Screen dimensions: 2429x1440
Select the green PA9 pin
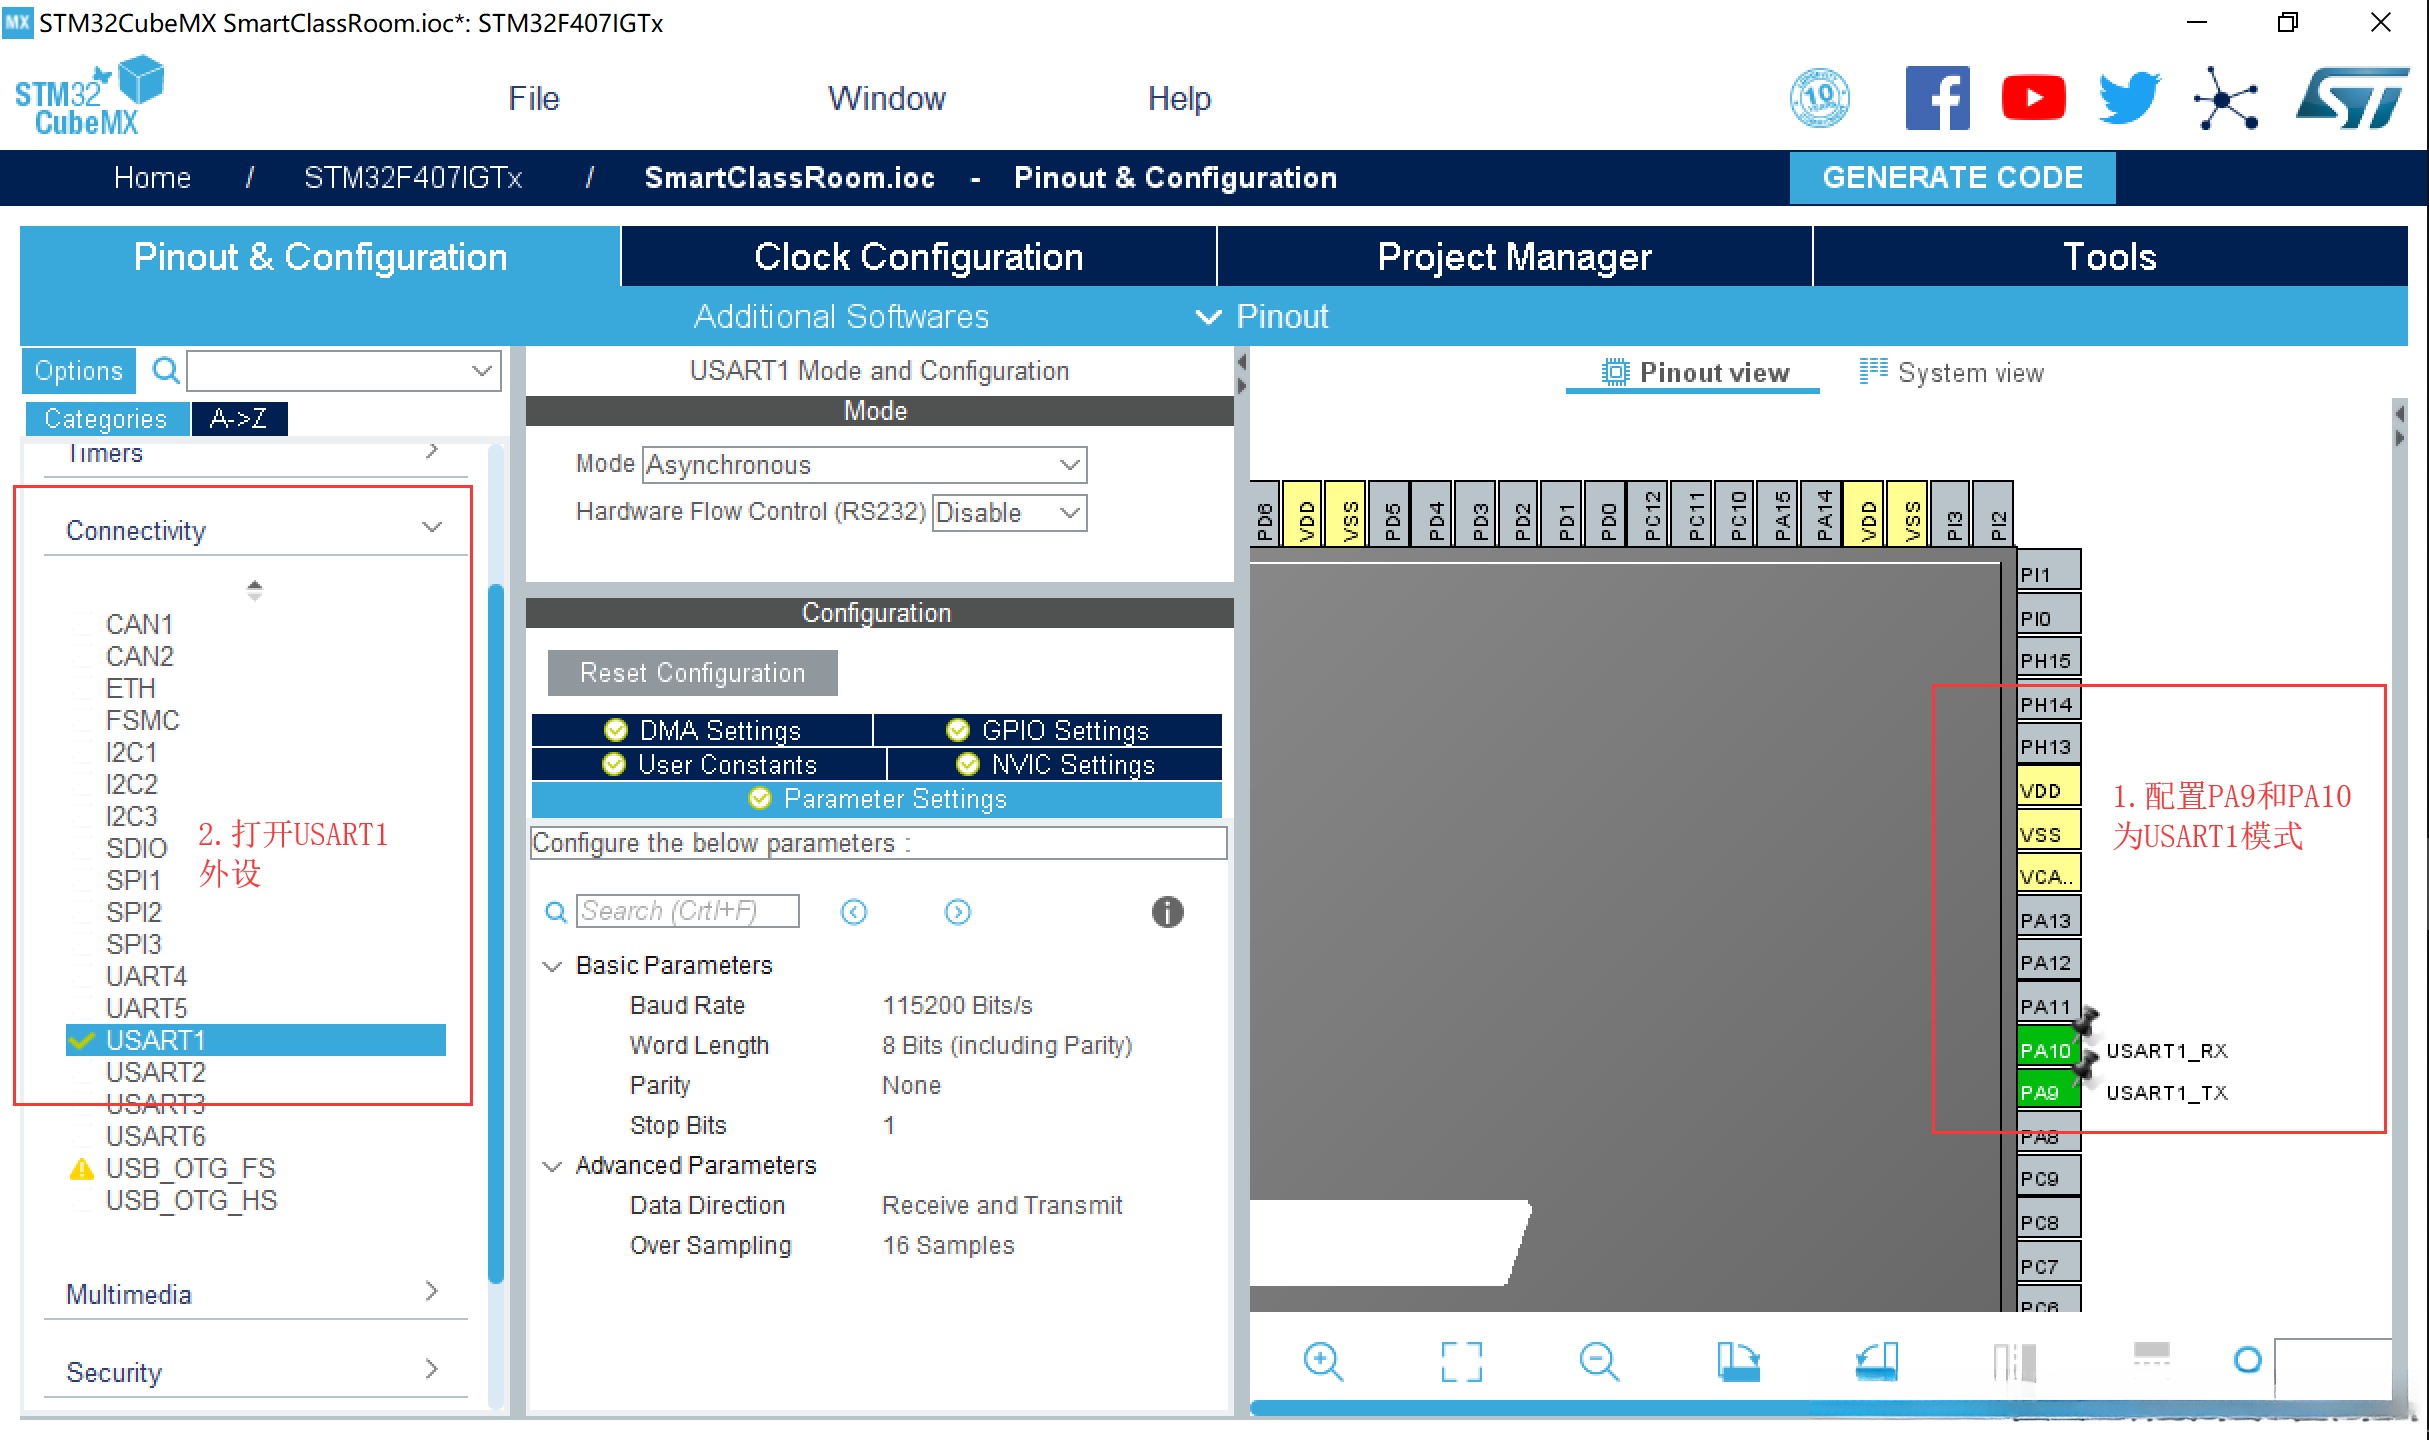point(2046,1092)
